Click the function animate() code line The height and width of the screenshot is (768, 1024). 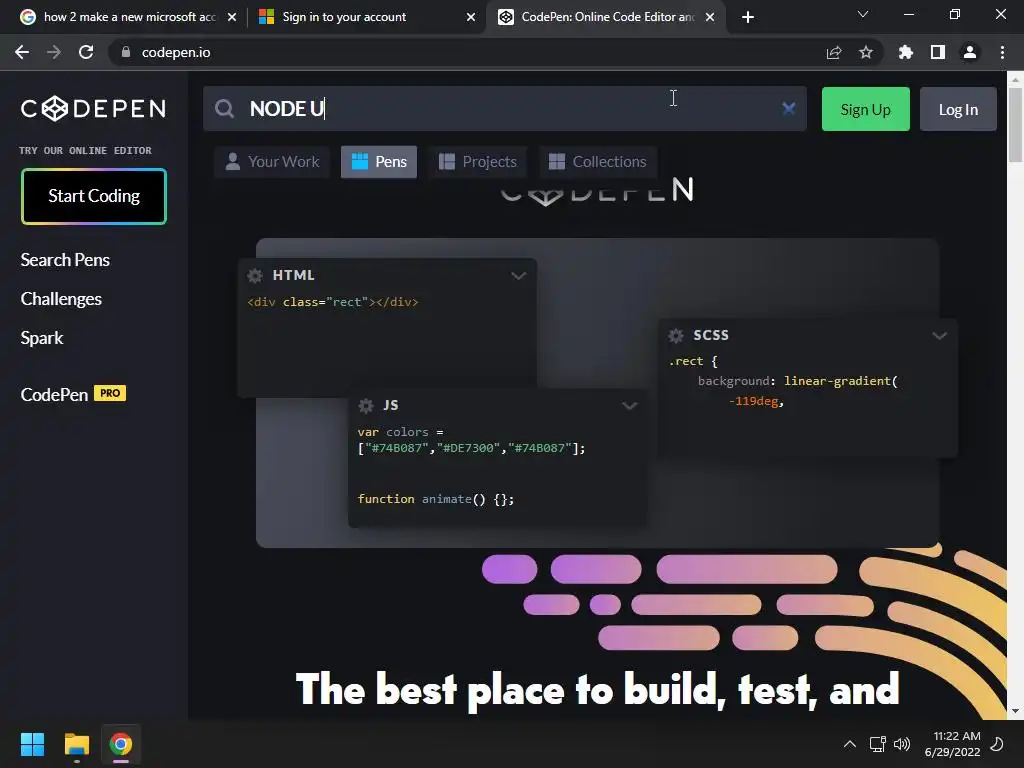(436, 499)
